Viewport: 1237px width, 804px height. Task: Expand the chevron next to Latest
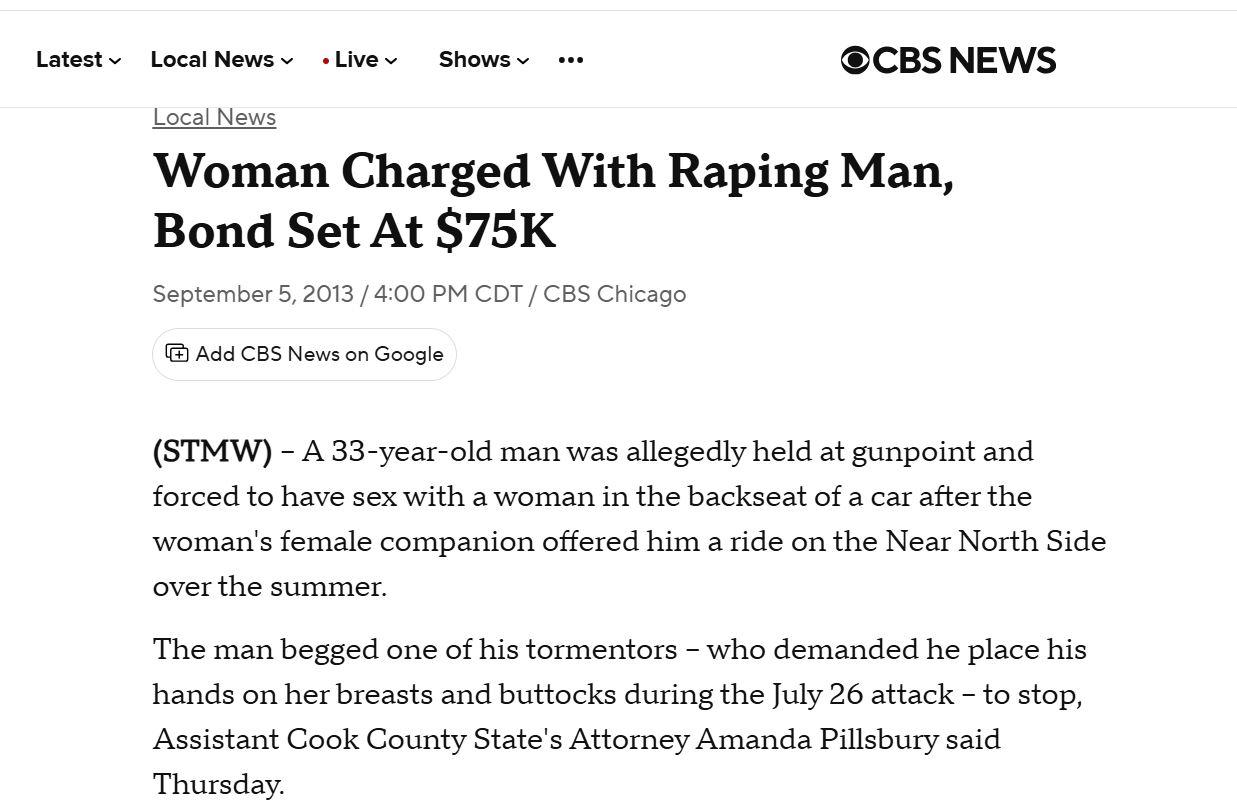tap(116, 61)
